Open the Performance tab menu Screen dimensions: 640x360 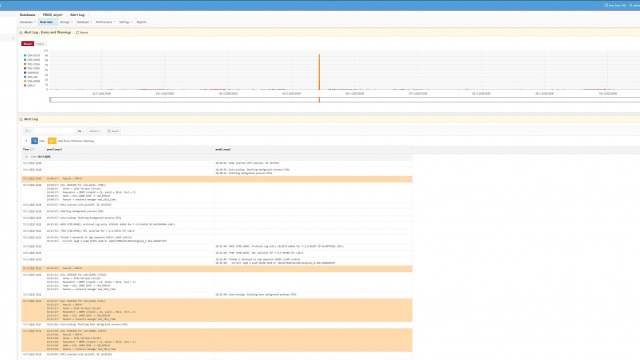coord(105,22)
